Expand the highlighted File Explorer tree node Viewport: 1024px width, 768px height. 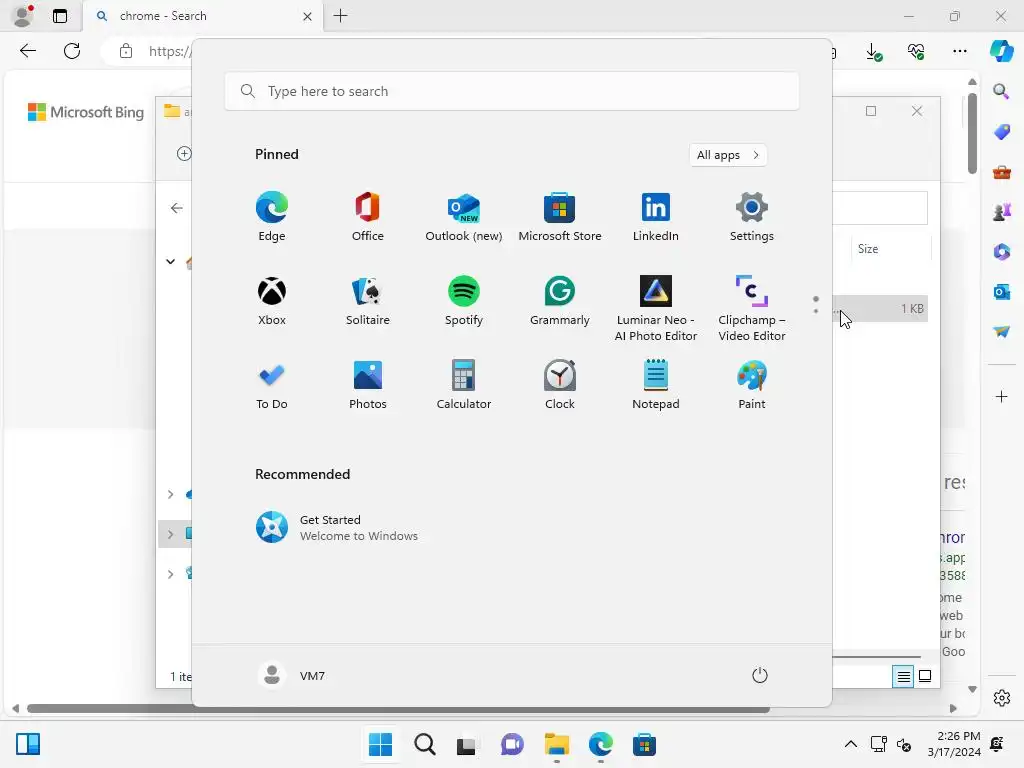coord(170,534)
